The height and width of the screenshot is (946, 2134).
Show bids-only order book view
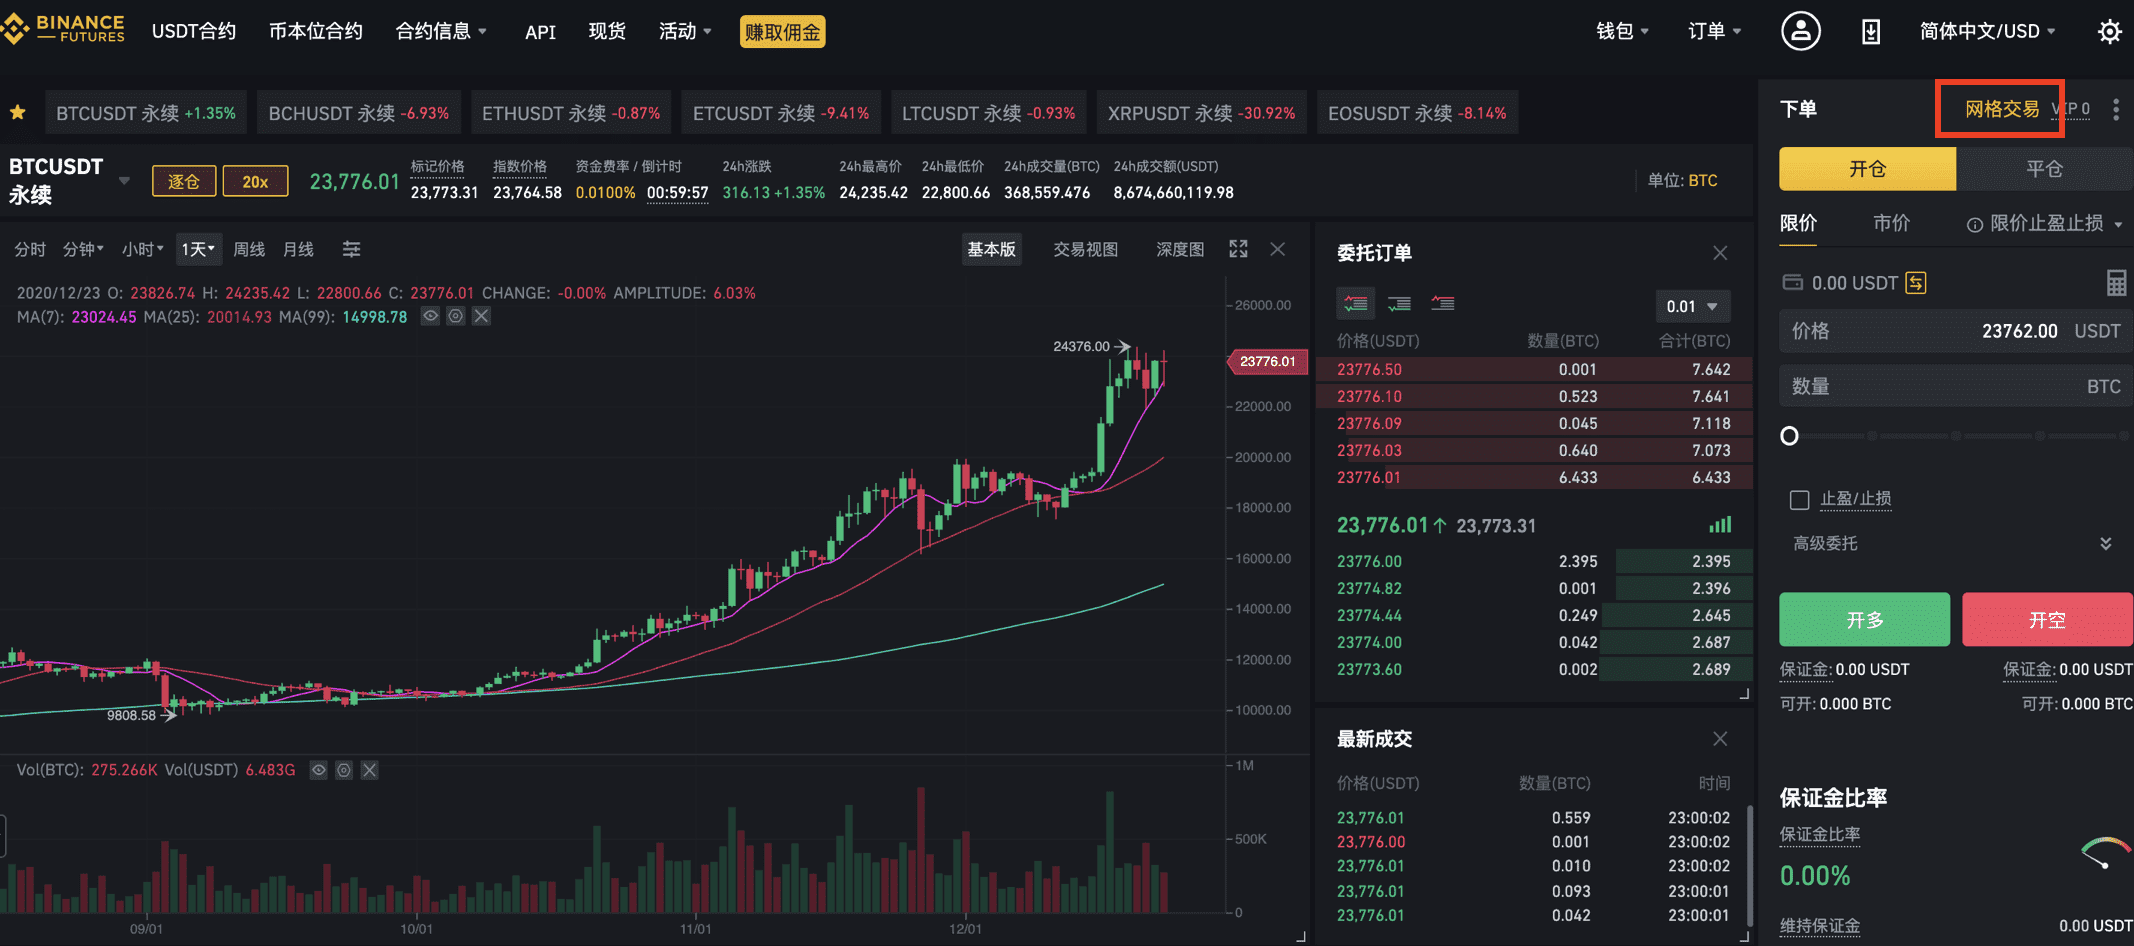[1399, 303]
